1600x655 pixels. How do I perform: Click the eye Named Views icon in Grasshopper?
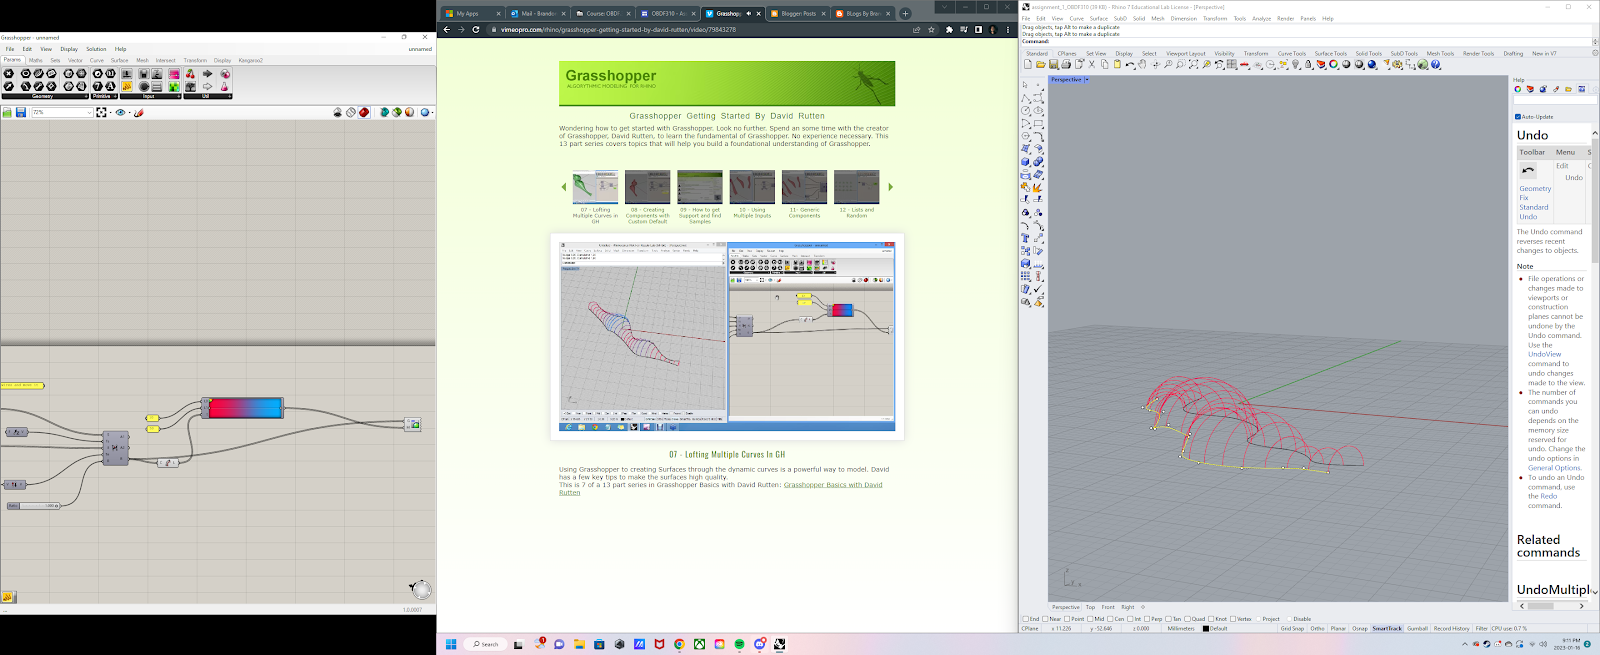121,112
